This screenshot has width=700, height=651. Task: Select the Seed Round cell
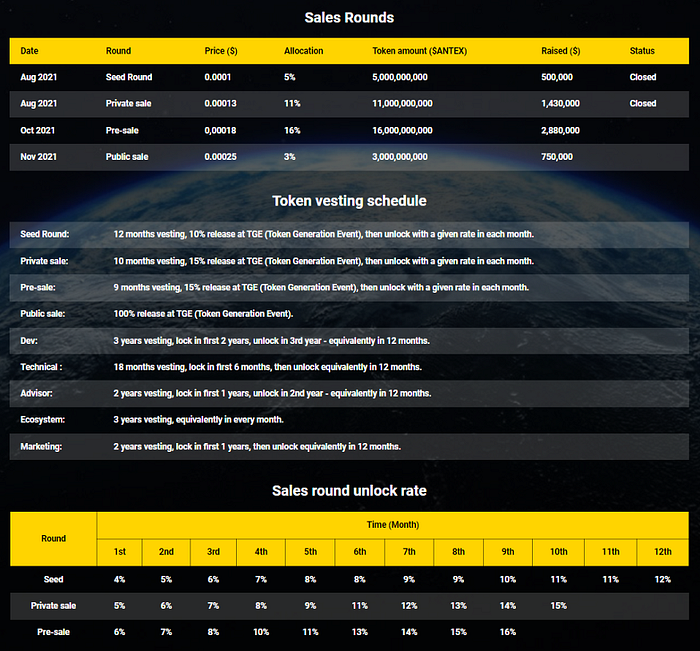[x=129, y=77]
